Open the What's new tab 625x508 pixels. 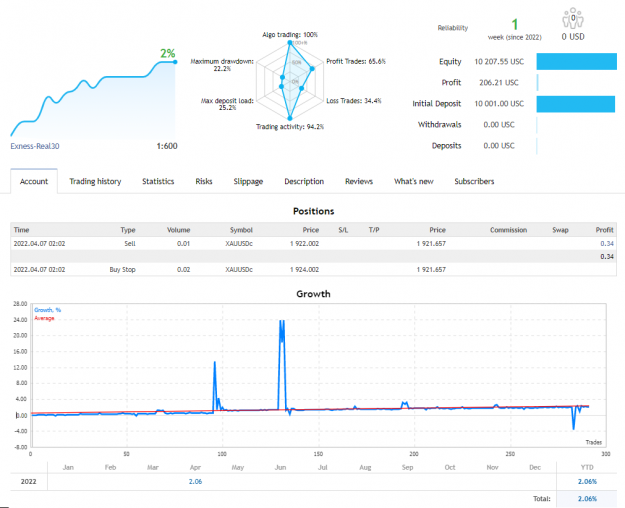click(x=414, y=181)
